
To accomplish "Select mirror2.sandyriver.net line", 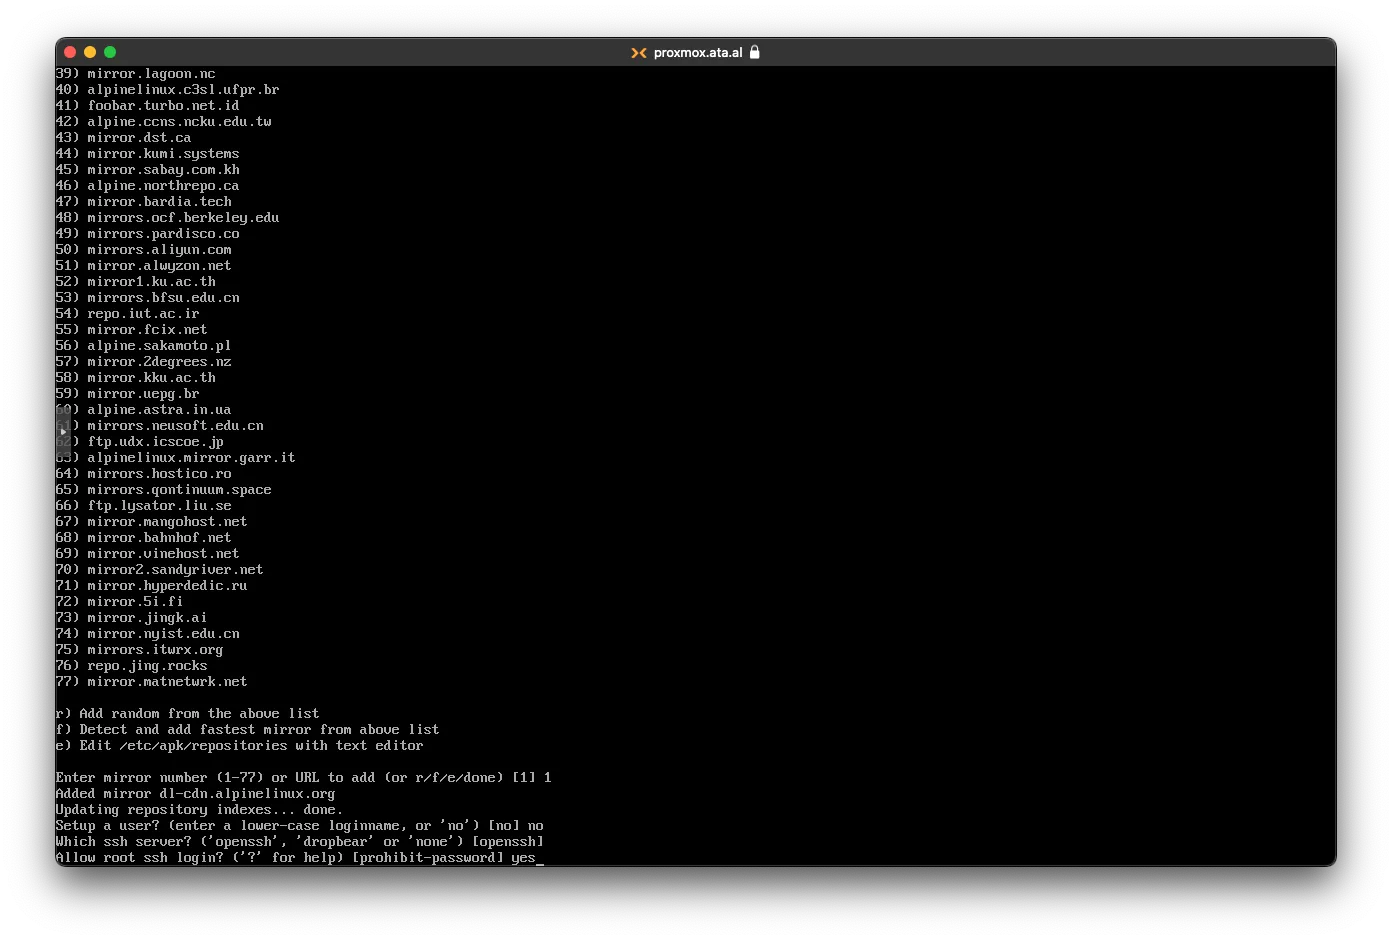I will [x=160, y=570].
